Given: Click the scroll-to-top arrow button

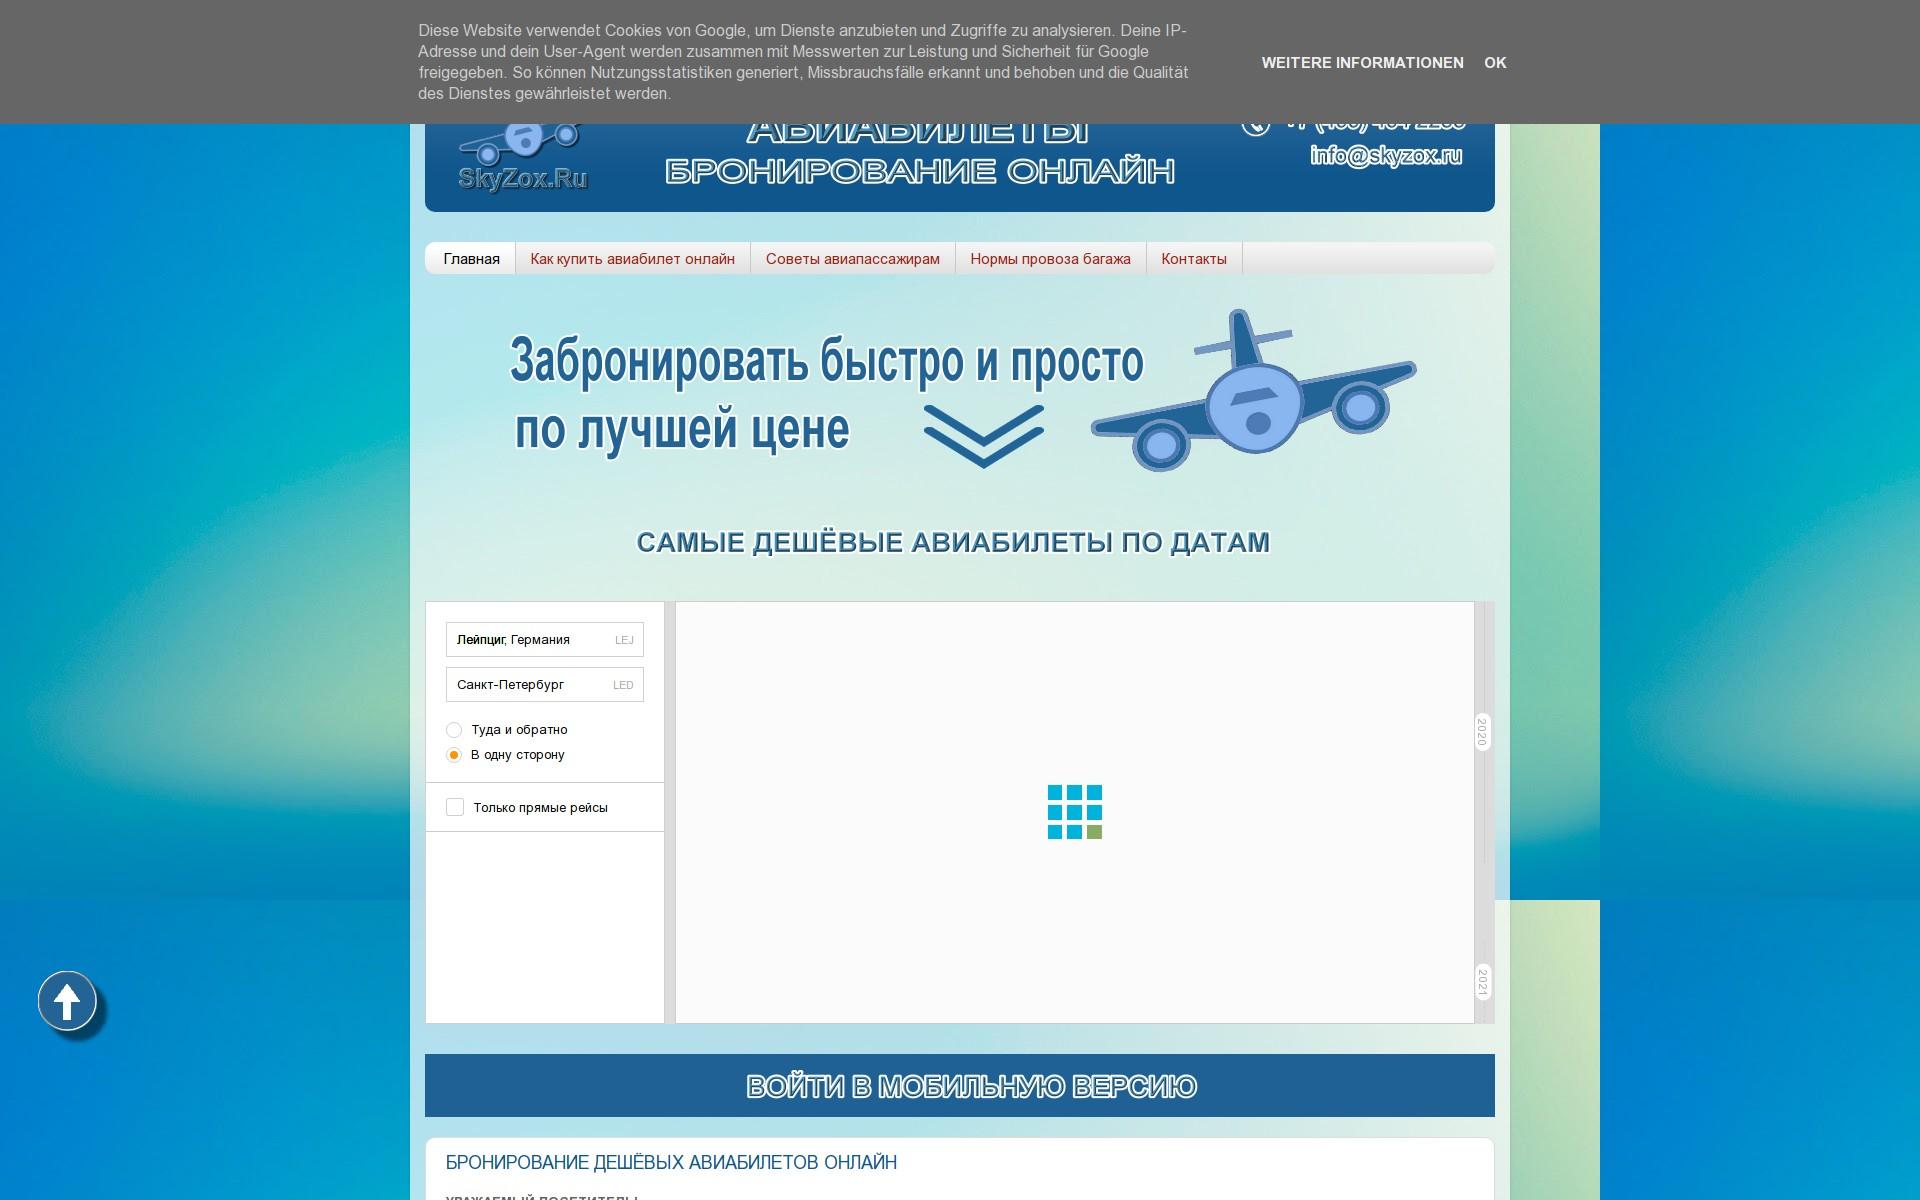Looking at the screenshot, I should [x=67, y=1001].
